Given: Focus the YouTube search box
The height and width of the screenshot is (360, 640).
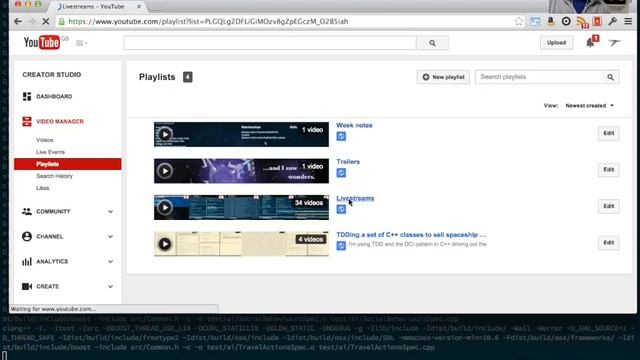Looking at the screenshot, I should (270, 43).
